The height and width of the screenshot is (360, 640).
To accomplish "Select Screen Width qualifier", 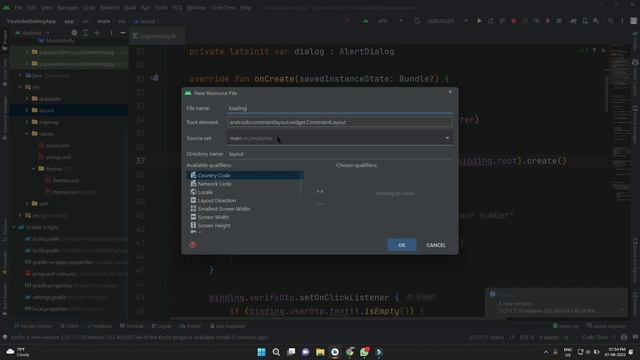I will coord(245,217).
